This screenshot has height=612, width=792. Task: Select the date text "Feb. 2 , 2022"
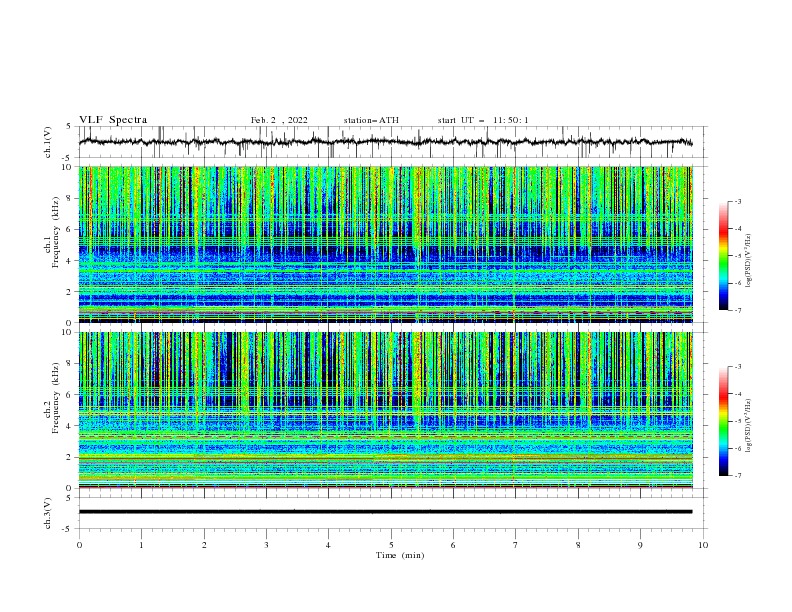(x=279, y=120)
